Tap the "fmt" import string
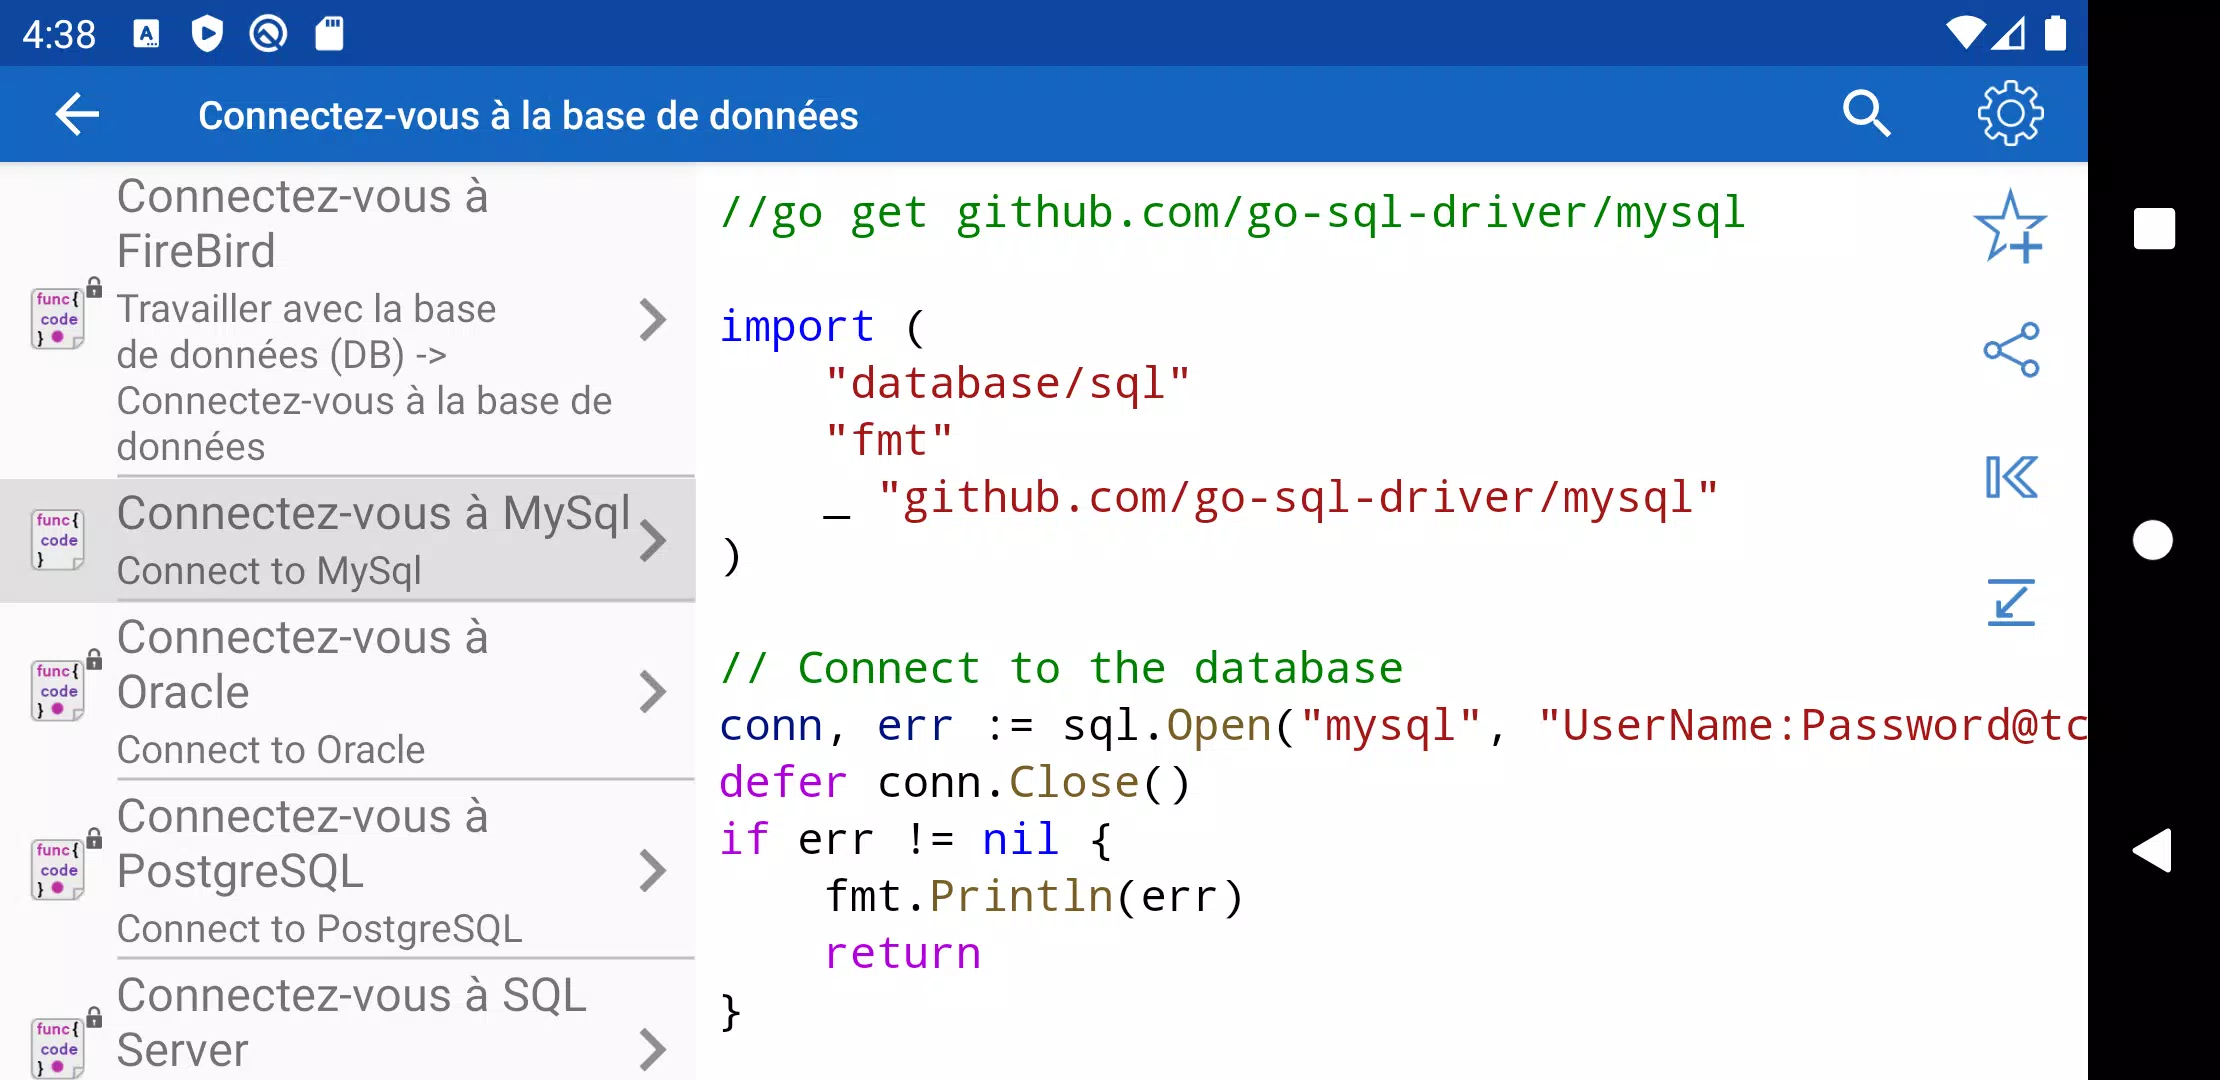The height and width of the screenshot is (1080, 2220). (x=889, y=441)
